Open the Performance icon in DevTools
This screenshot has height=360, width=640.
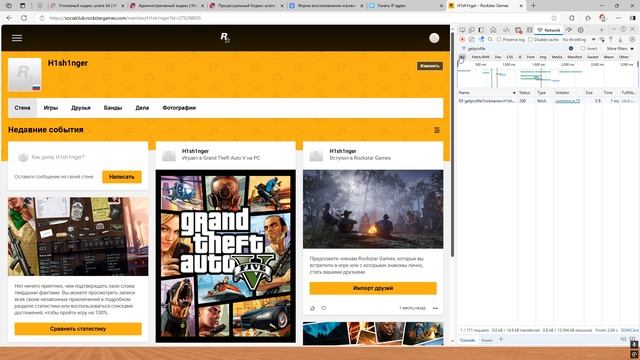[569, 30]
